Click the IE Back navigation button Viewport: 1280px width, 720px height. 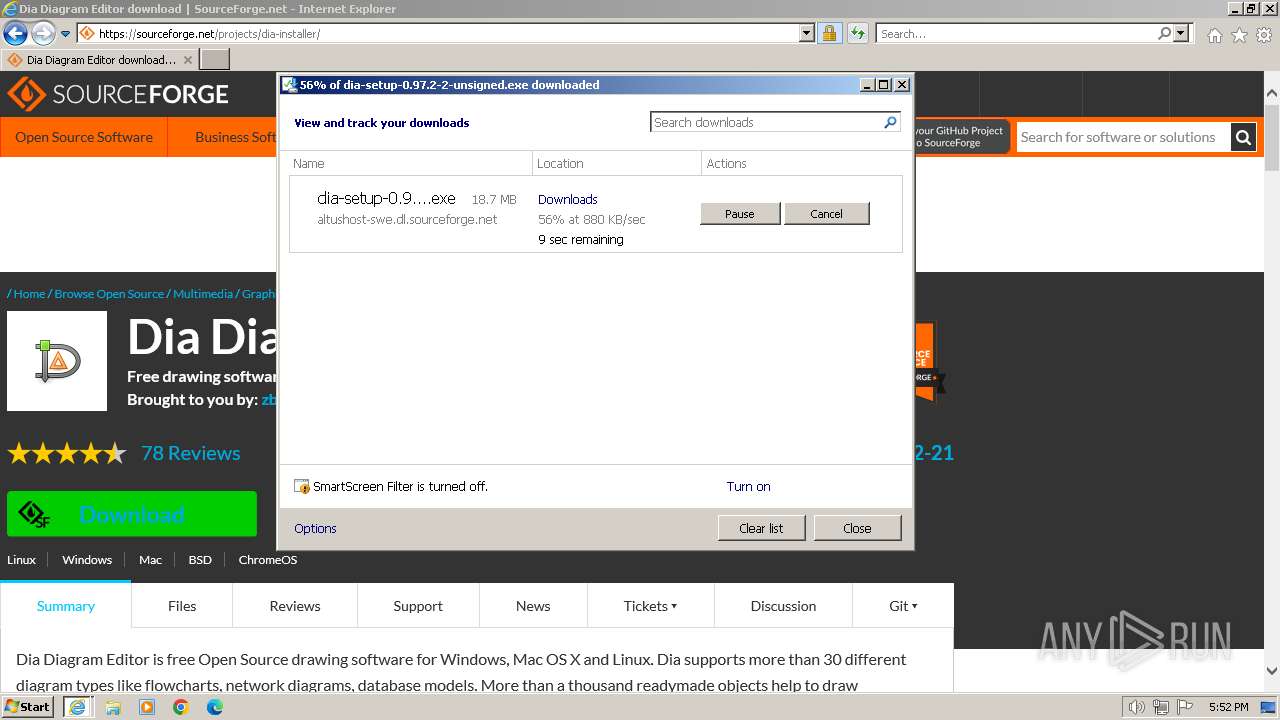(15, 33)
